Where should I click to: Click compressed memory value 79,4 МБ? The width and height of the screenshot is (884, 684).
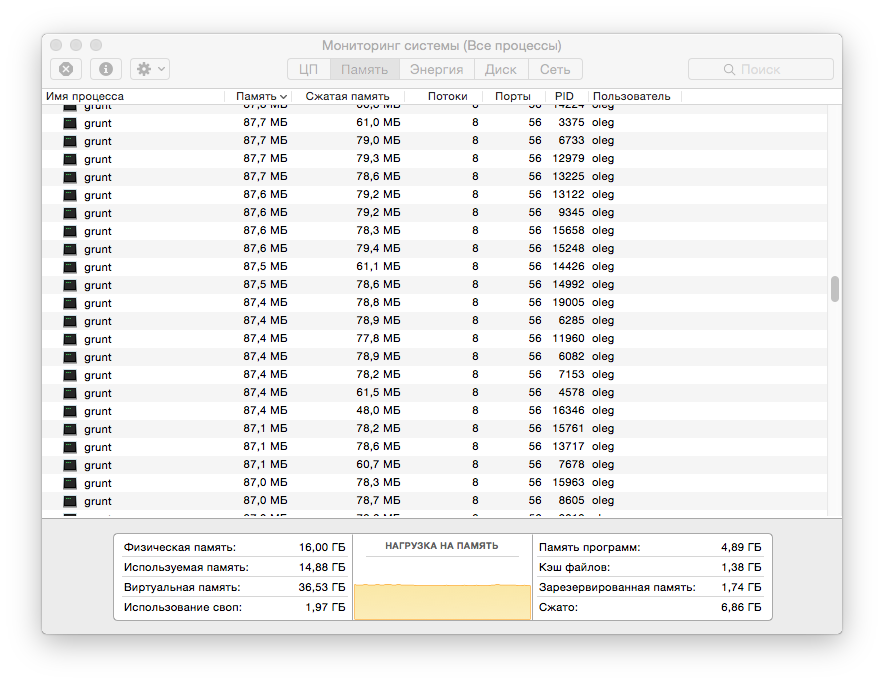click(x=378, y=248)
